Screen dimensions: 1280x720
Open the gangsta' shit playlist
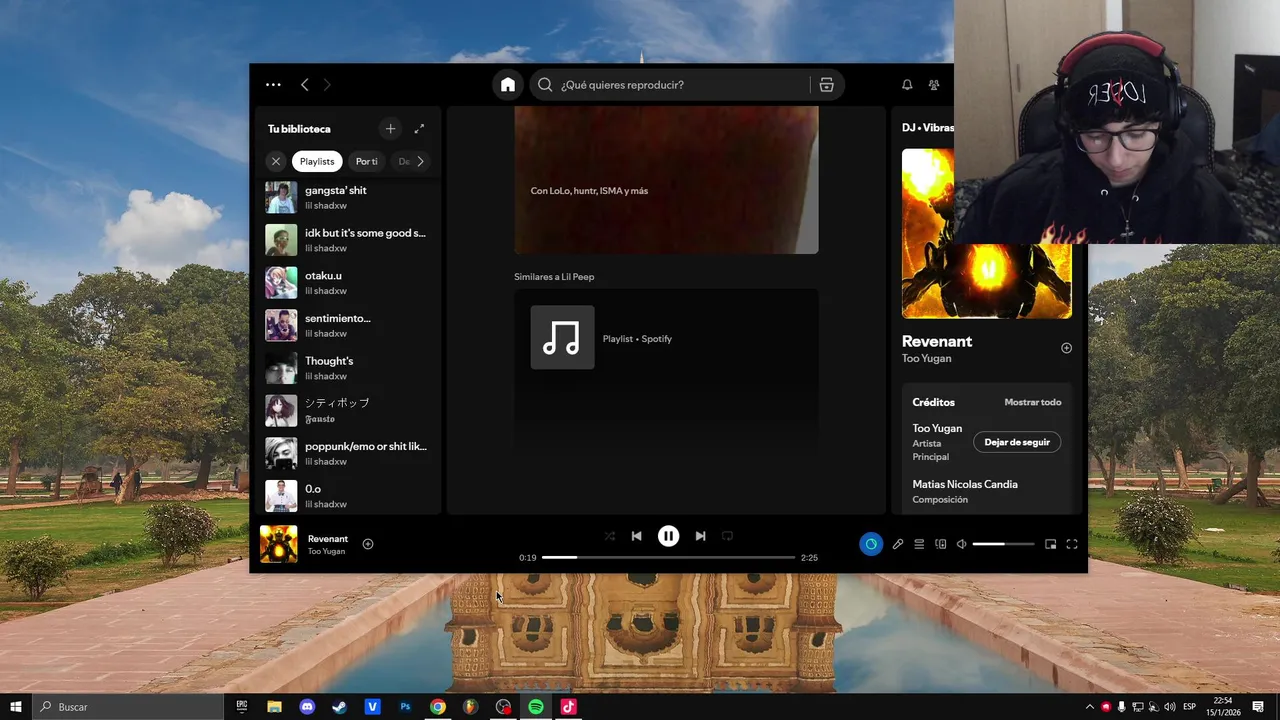click(348, 197)
